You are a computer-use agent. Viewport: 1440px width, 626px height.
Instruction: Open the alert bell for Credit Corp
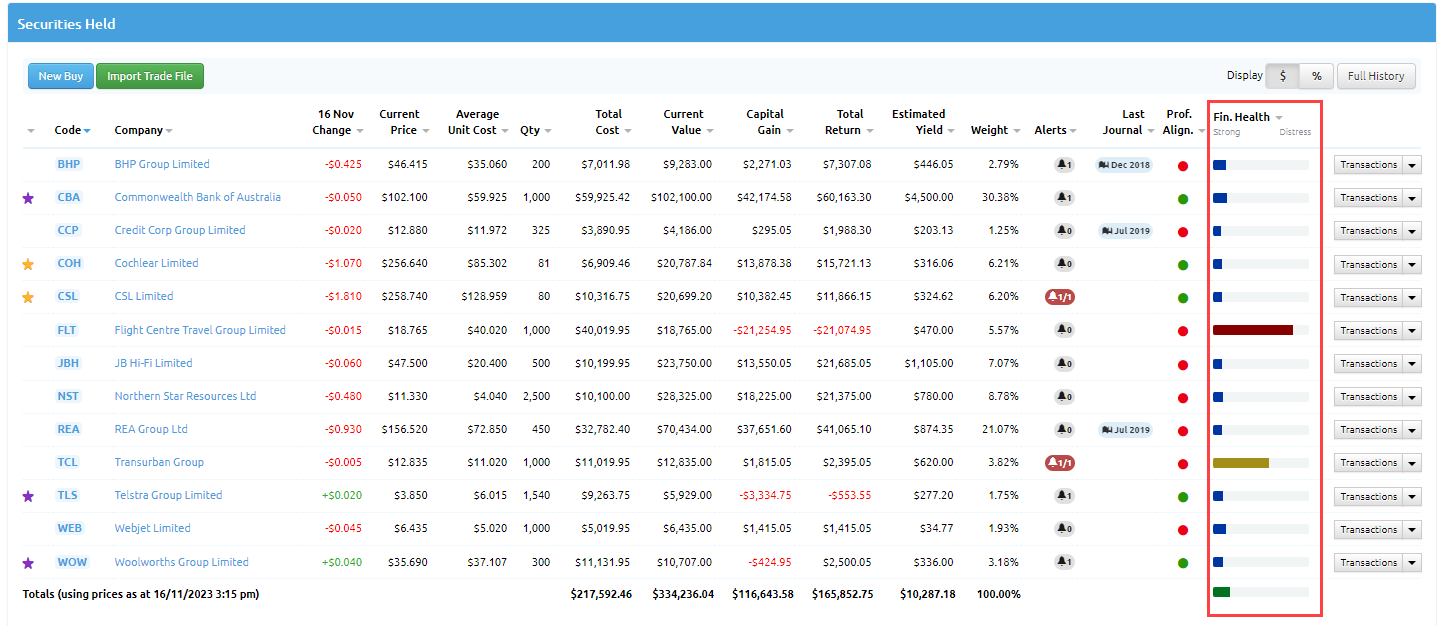(x=1064, y=231)
